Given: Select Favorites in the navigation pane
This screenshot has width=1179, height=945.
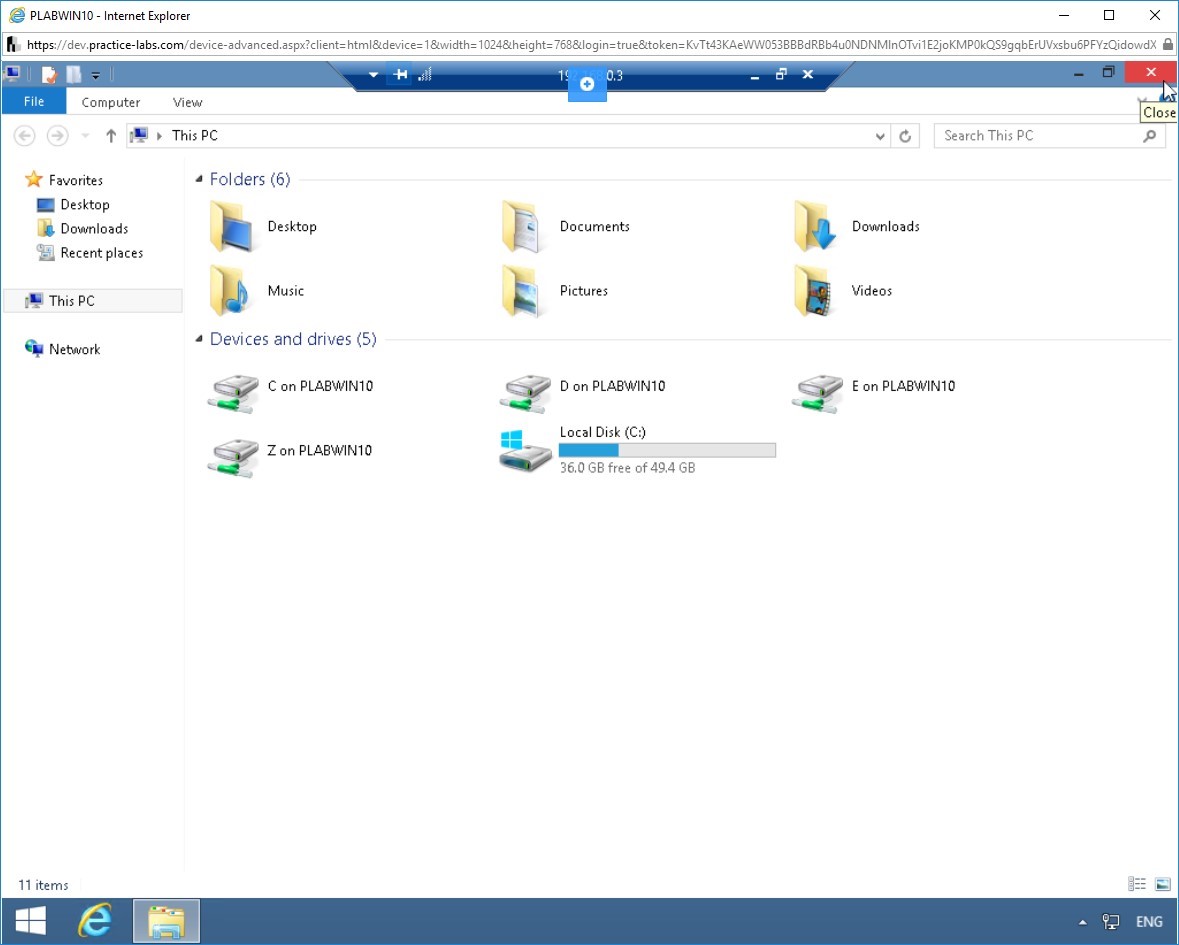Looking at the screenshot, I should tap(75, 180).
